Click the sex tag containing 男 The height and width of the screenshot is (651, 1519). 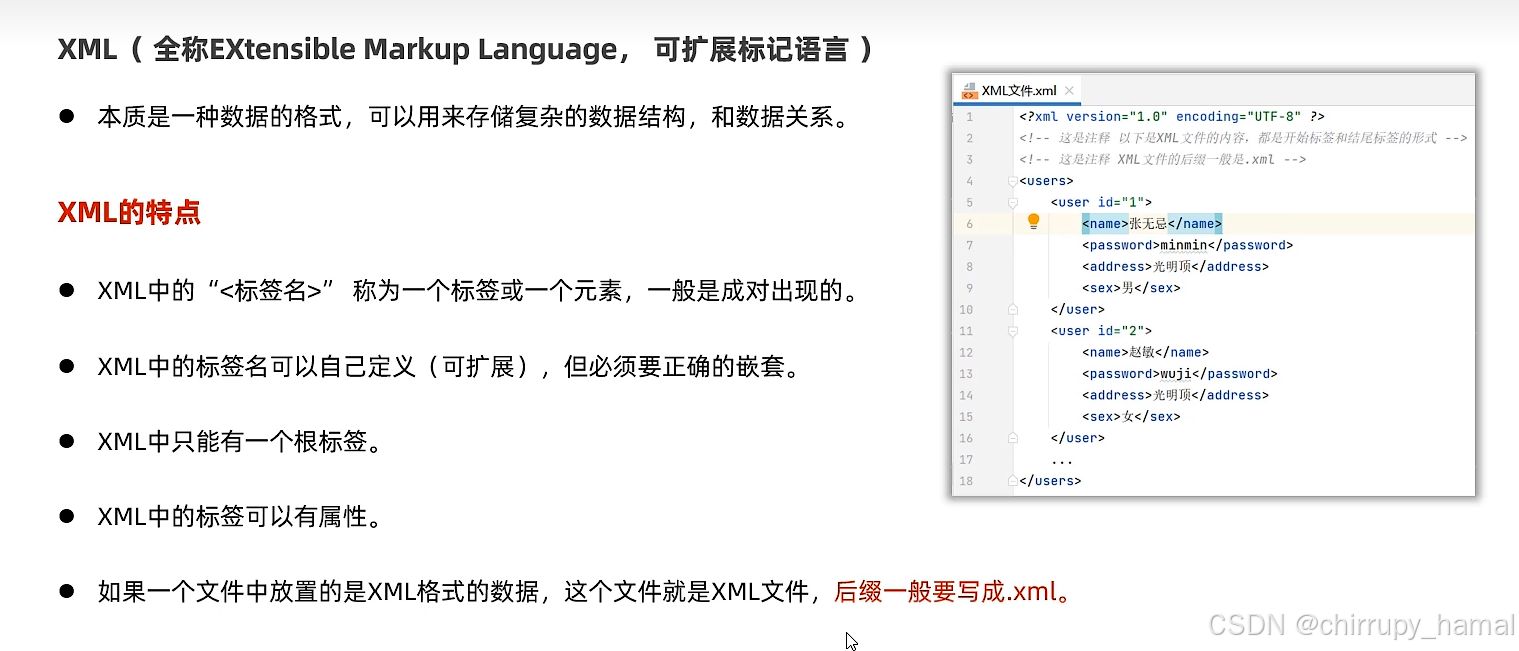pos(1131,288)
